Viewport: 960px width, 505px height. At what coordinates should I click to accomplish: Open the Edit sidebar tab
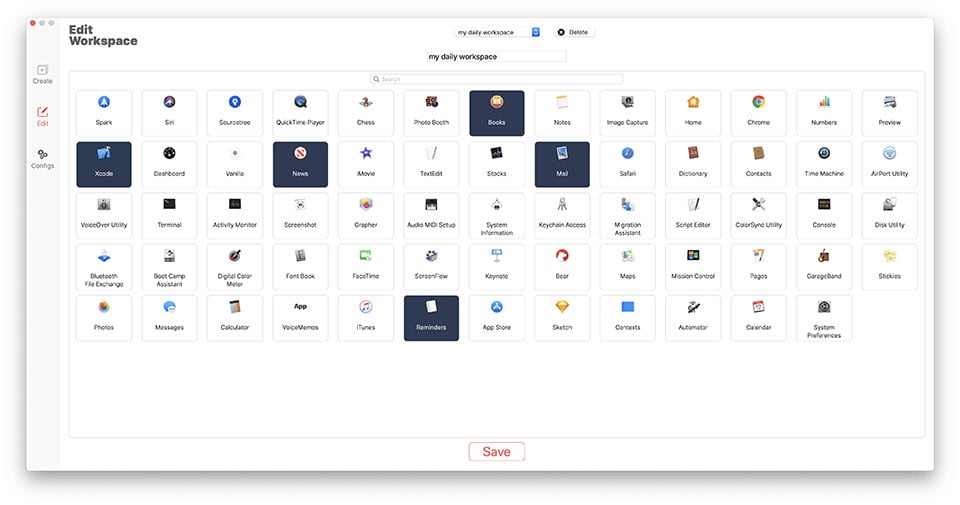42,116
